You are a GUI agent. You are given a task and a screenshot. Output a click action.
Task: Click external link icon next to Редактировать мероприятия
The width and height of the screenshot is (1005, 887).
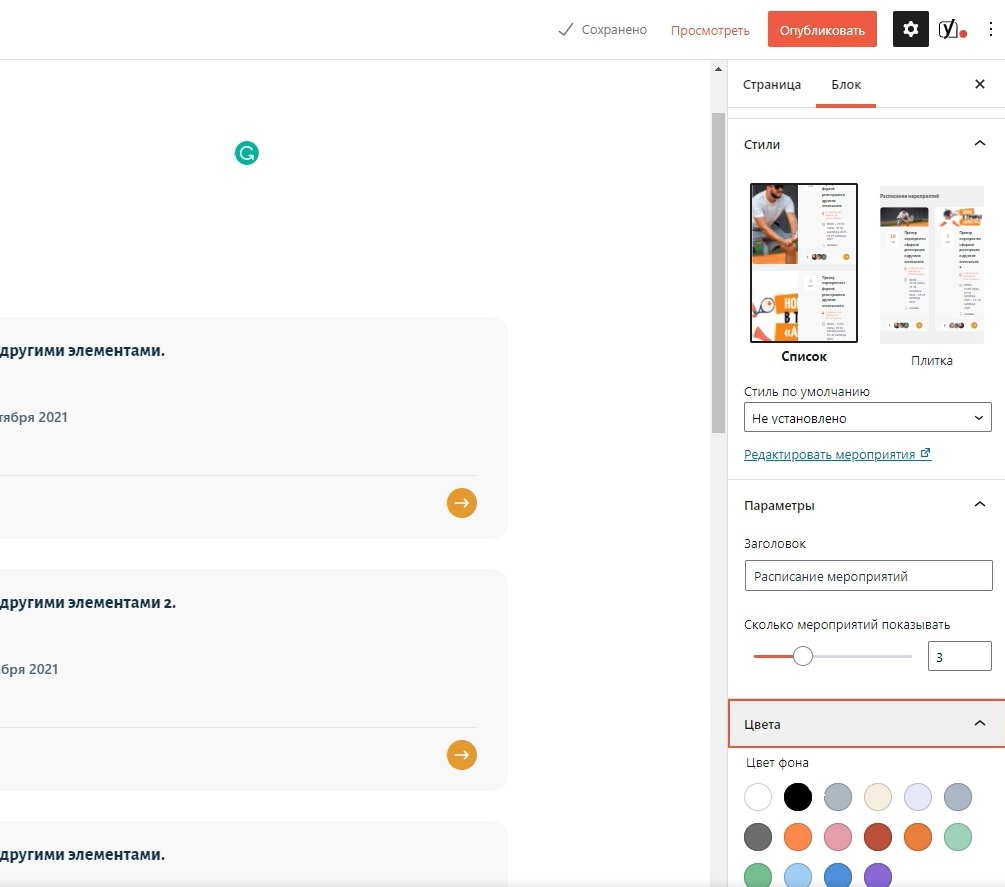(x=925, y=453)
